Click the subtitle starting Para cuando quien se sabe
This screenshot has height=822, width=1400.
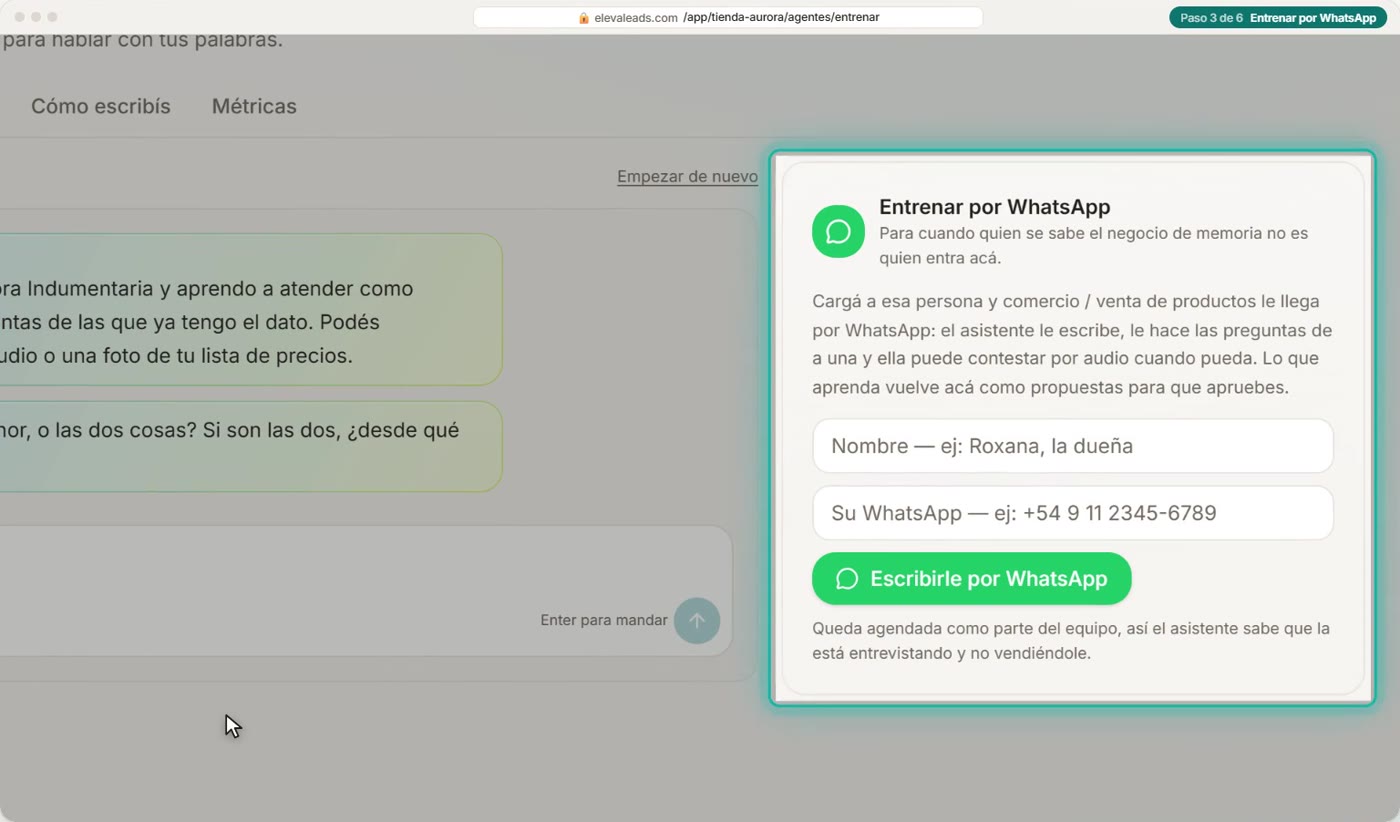1094,246
